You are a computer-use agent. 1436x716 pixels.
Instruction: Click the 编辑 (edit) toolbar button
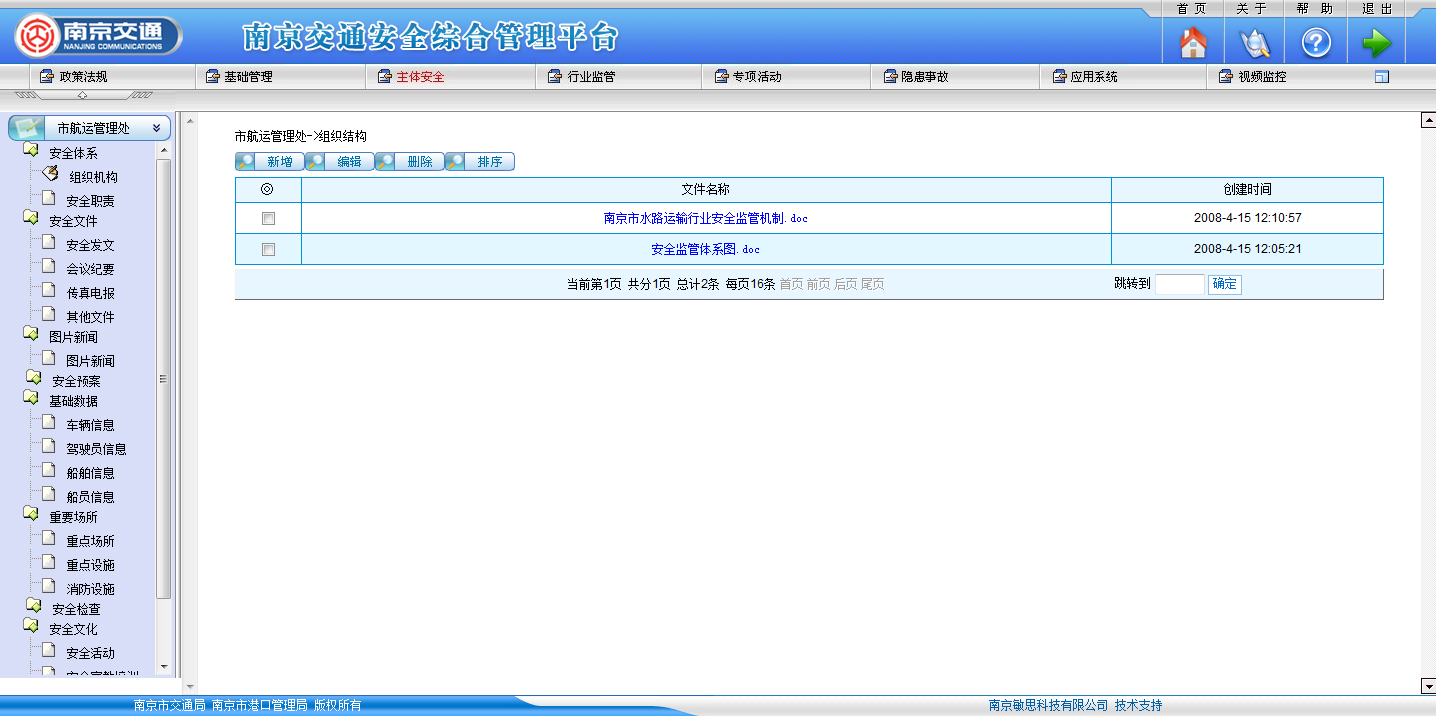pos(340,162)
